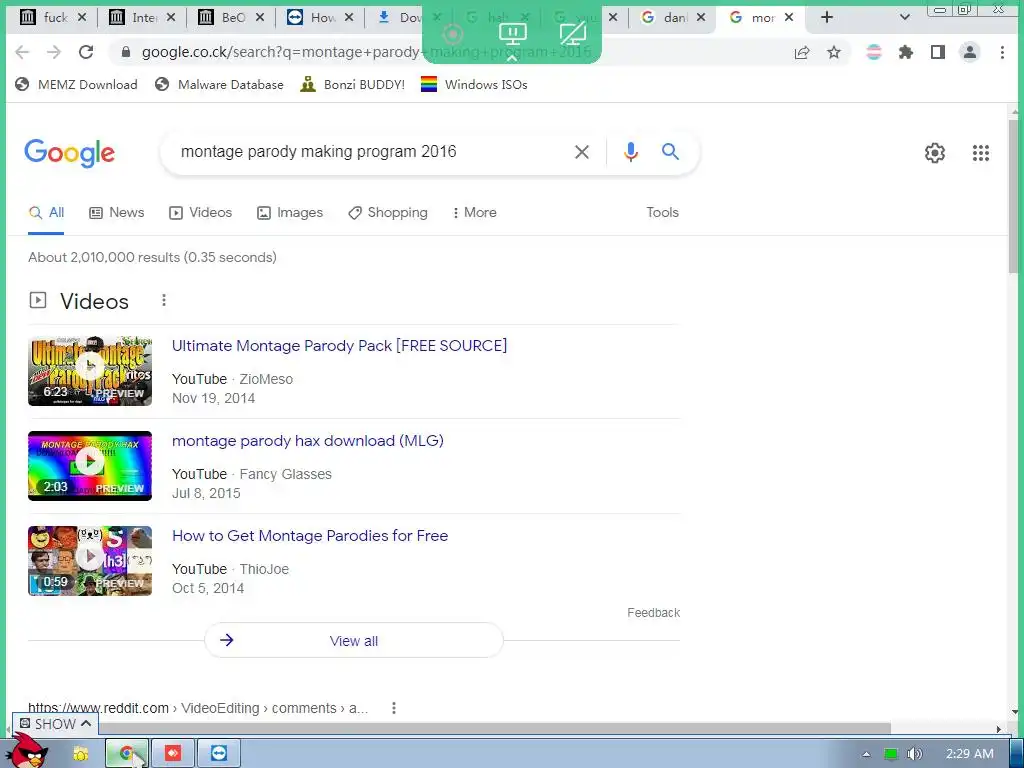1024x768 pixels.
Task: Open TeamViewer in the taskbar
Action: (x=219, y=754)
